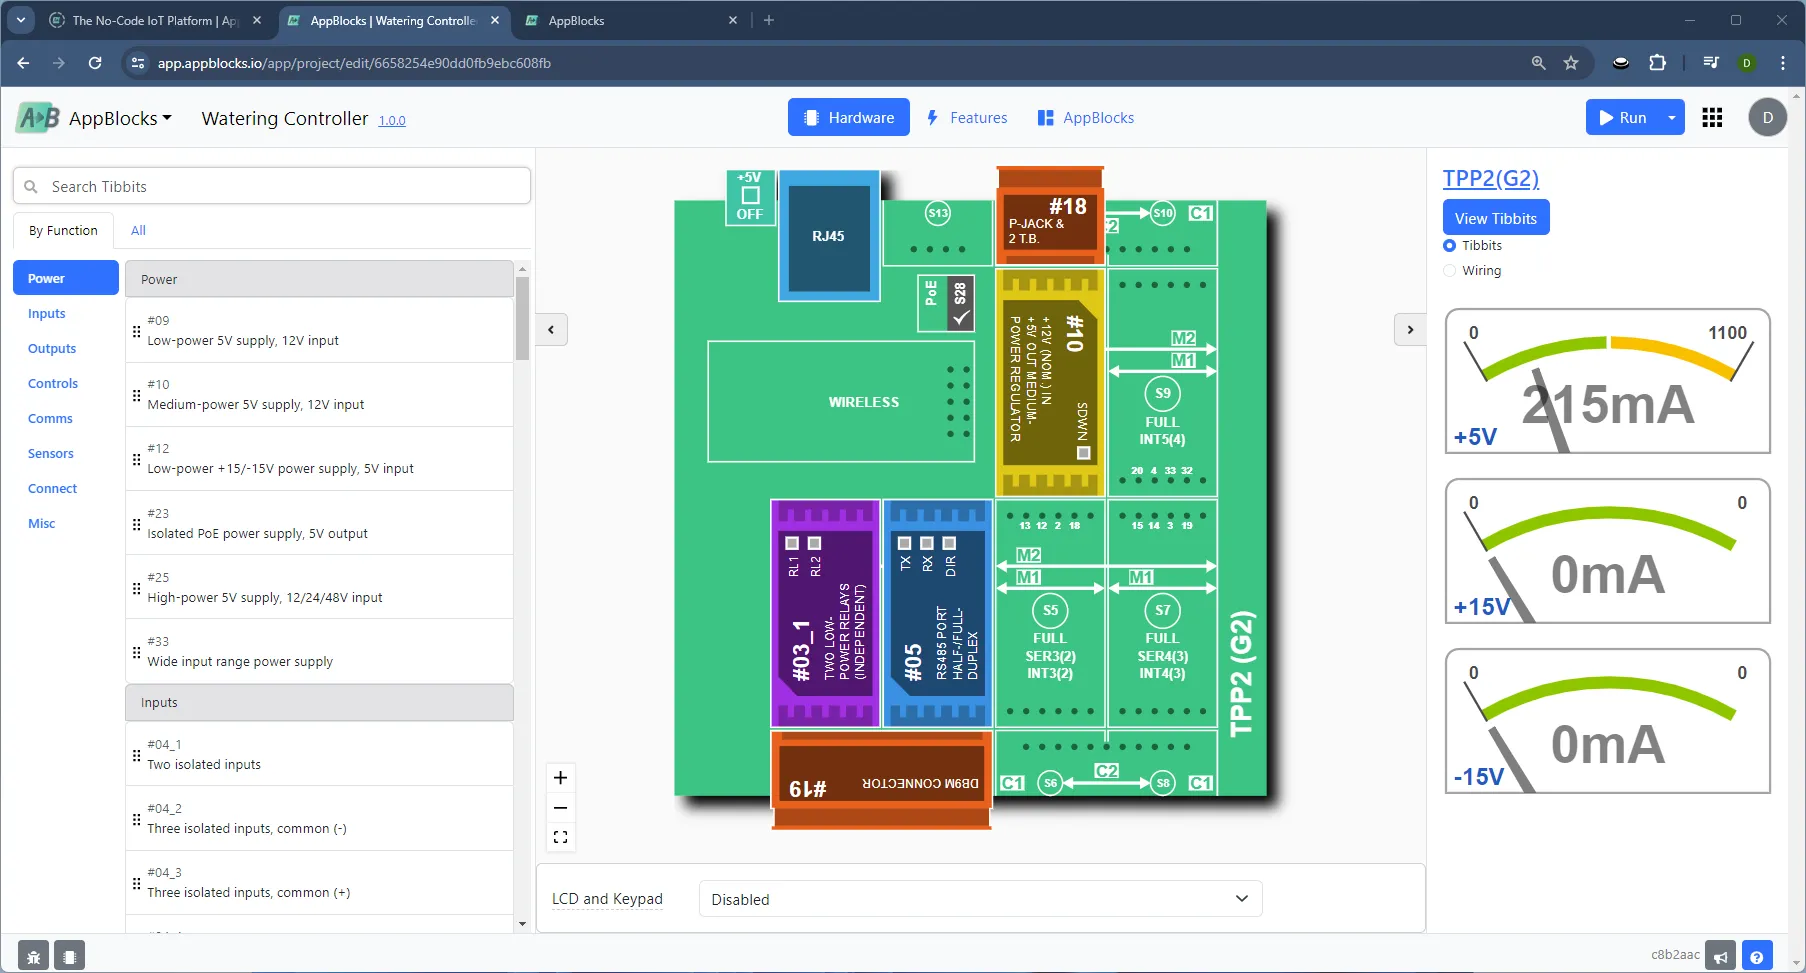The height and width of the screenshot is (973, 1806).
Task: Click drag handle of Tibbit #10
Action: click(x=137, y=395)
